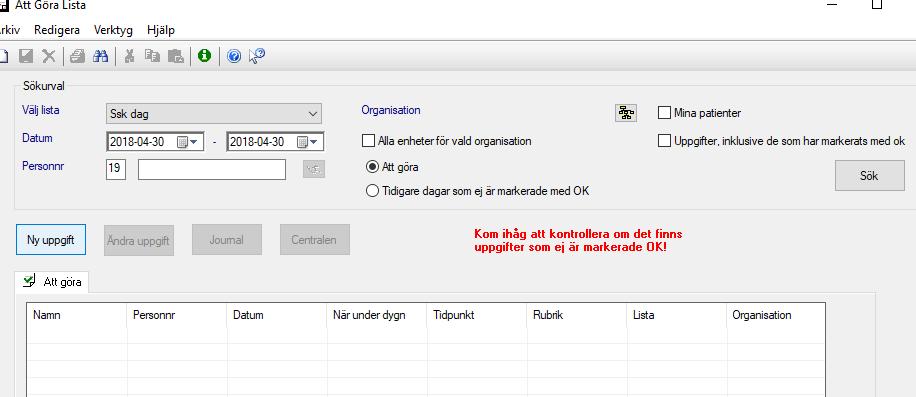This screenshot has height=397, width=916.
Task: Click the Personnr column header in table
Action: [x=177, y=315]
